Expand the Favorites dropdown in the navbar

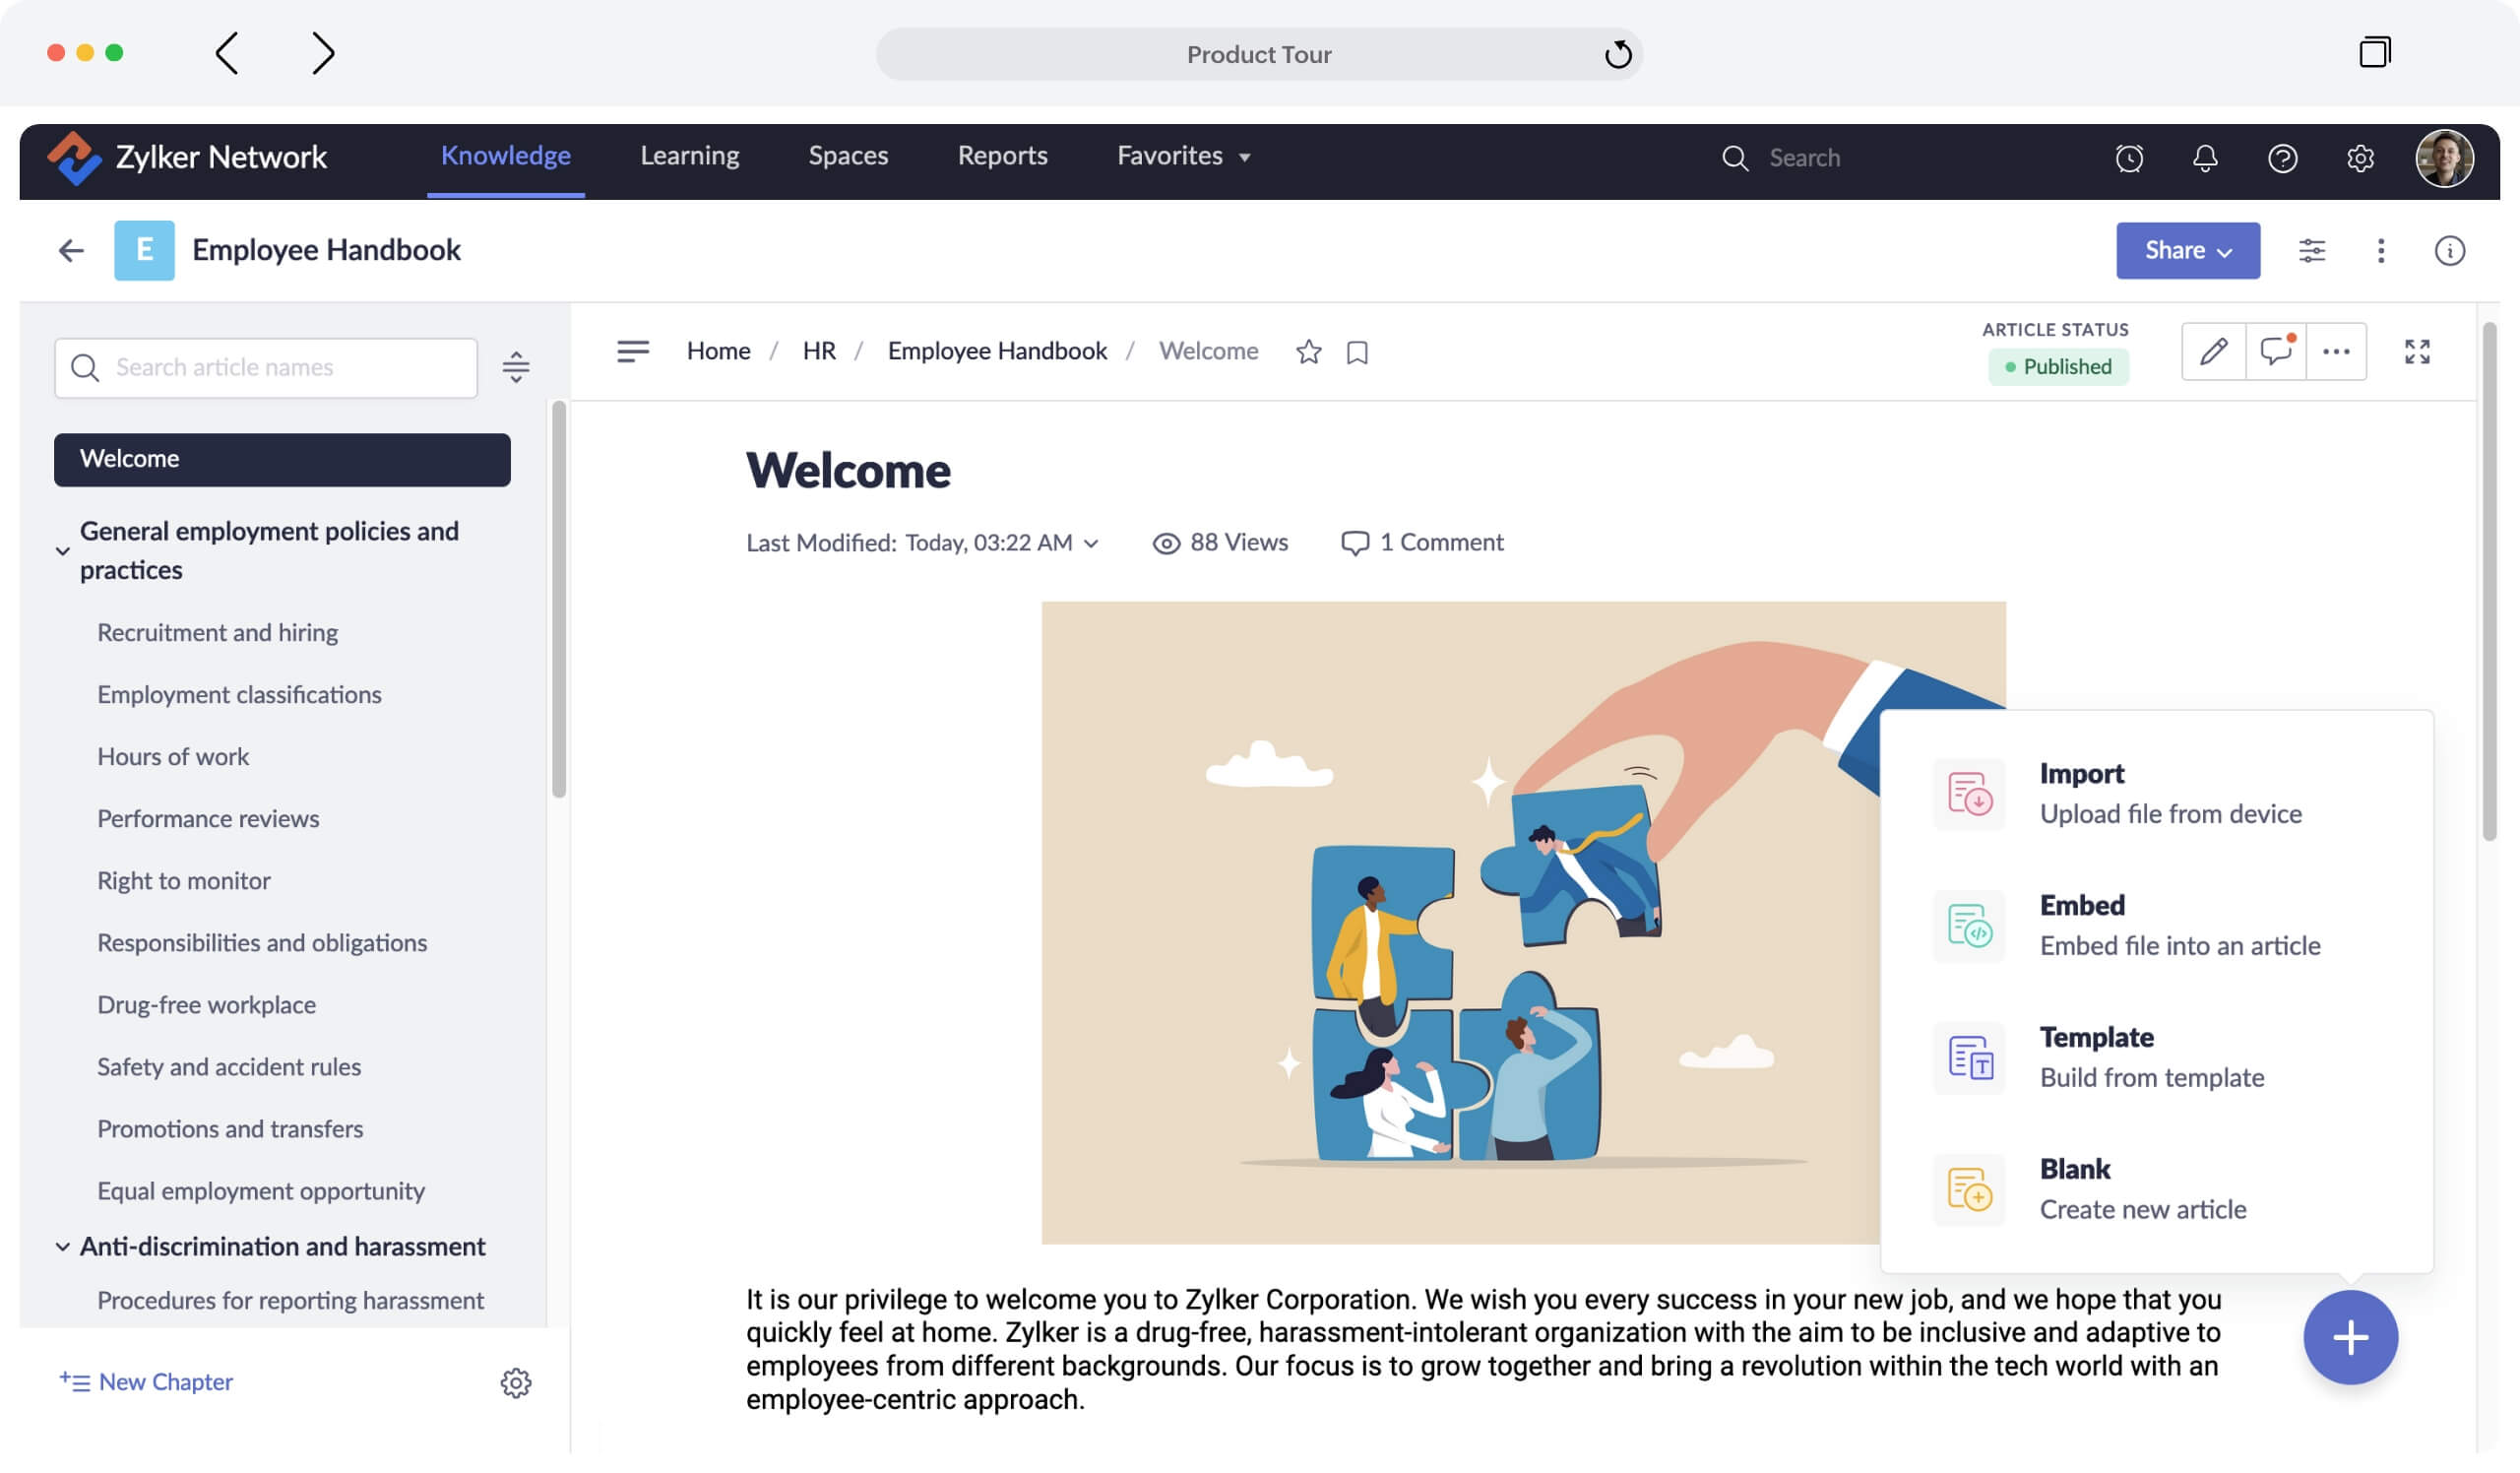tap(1244, 156)
